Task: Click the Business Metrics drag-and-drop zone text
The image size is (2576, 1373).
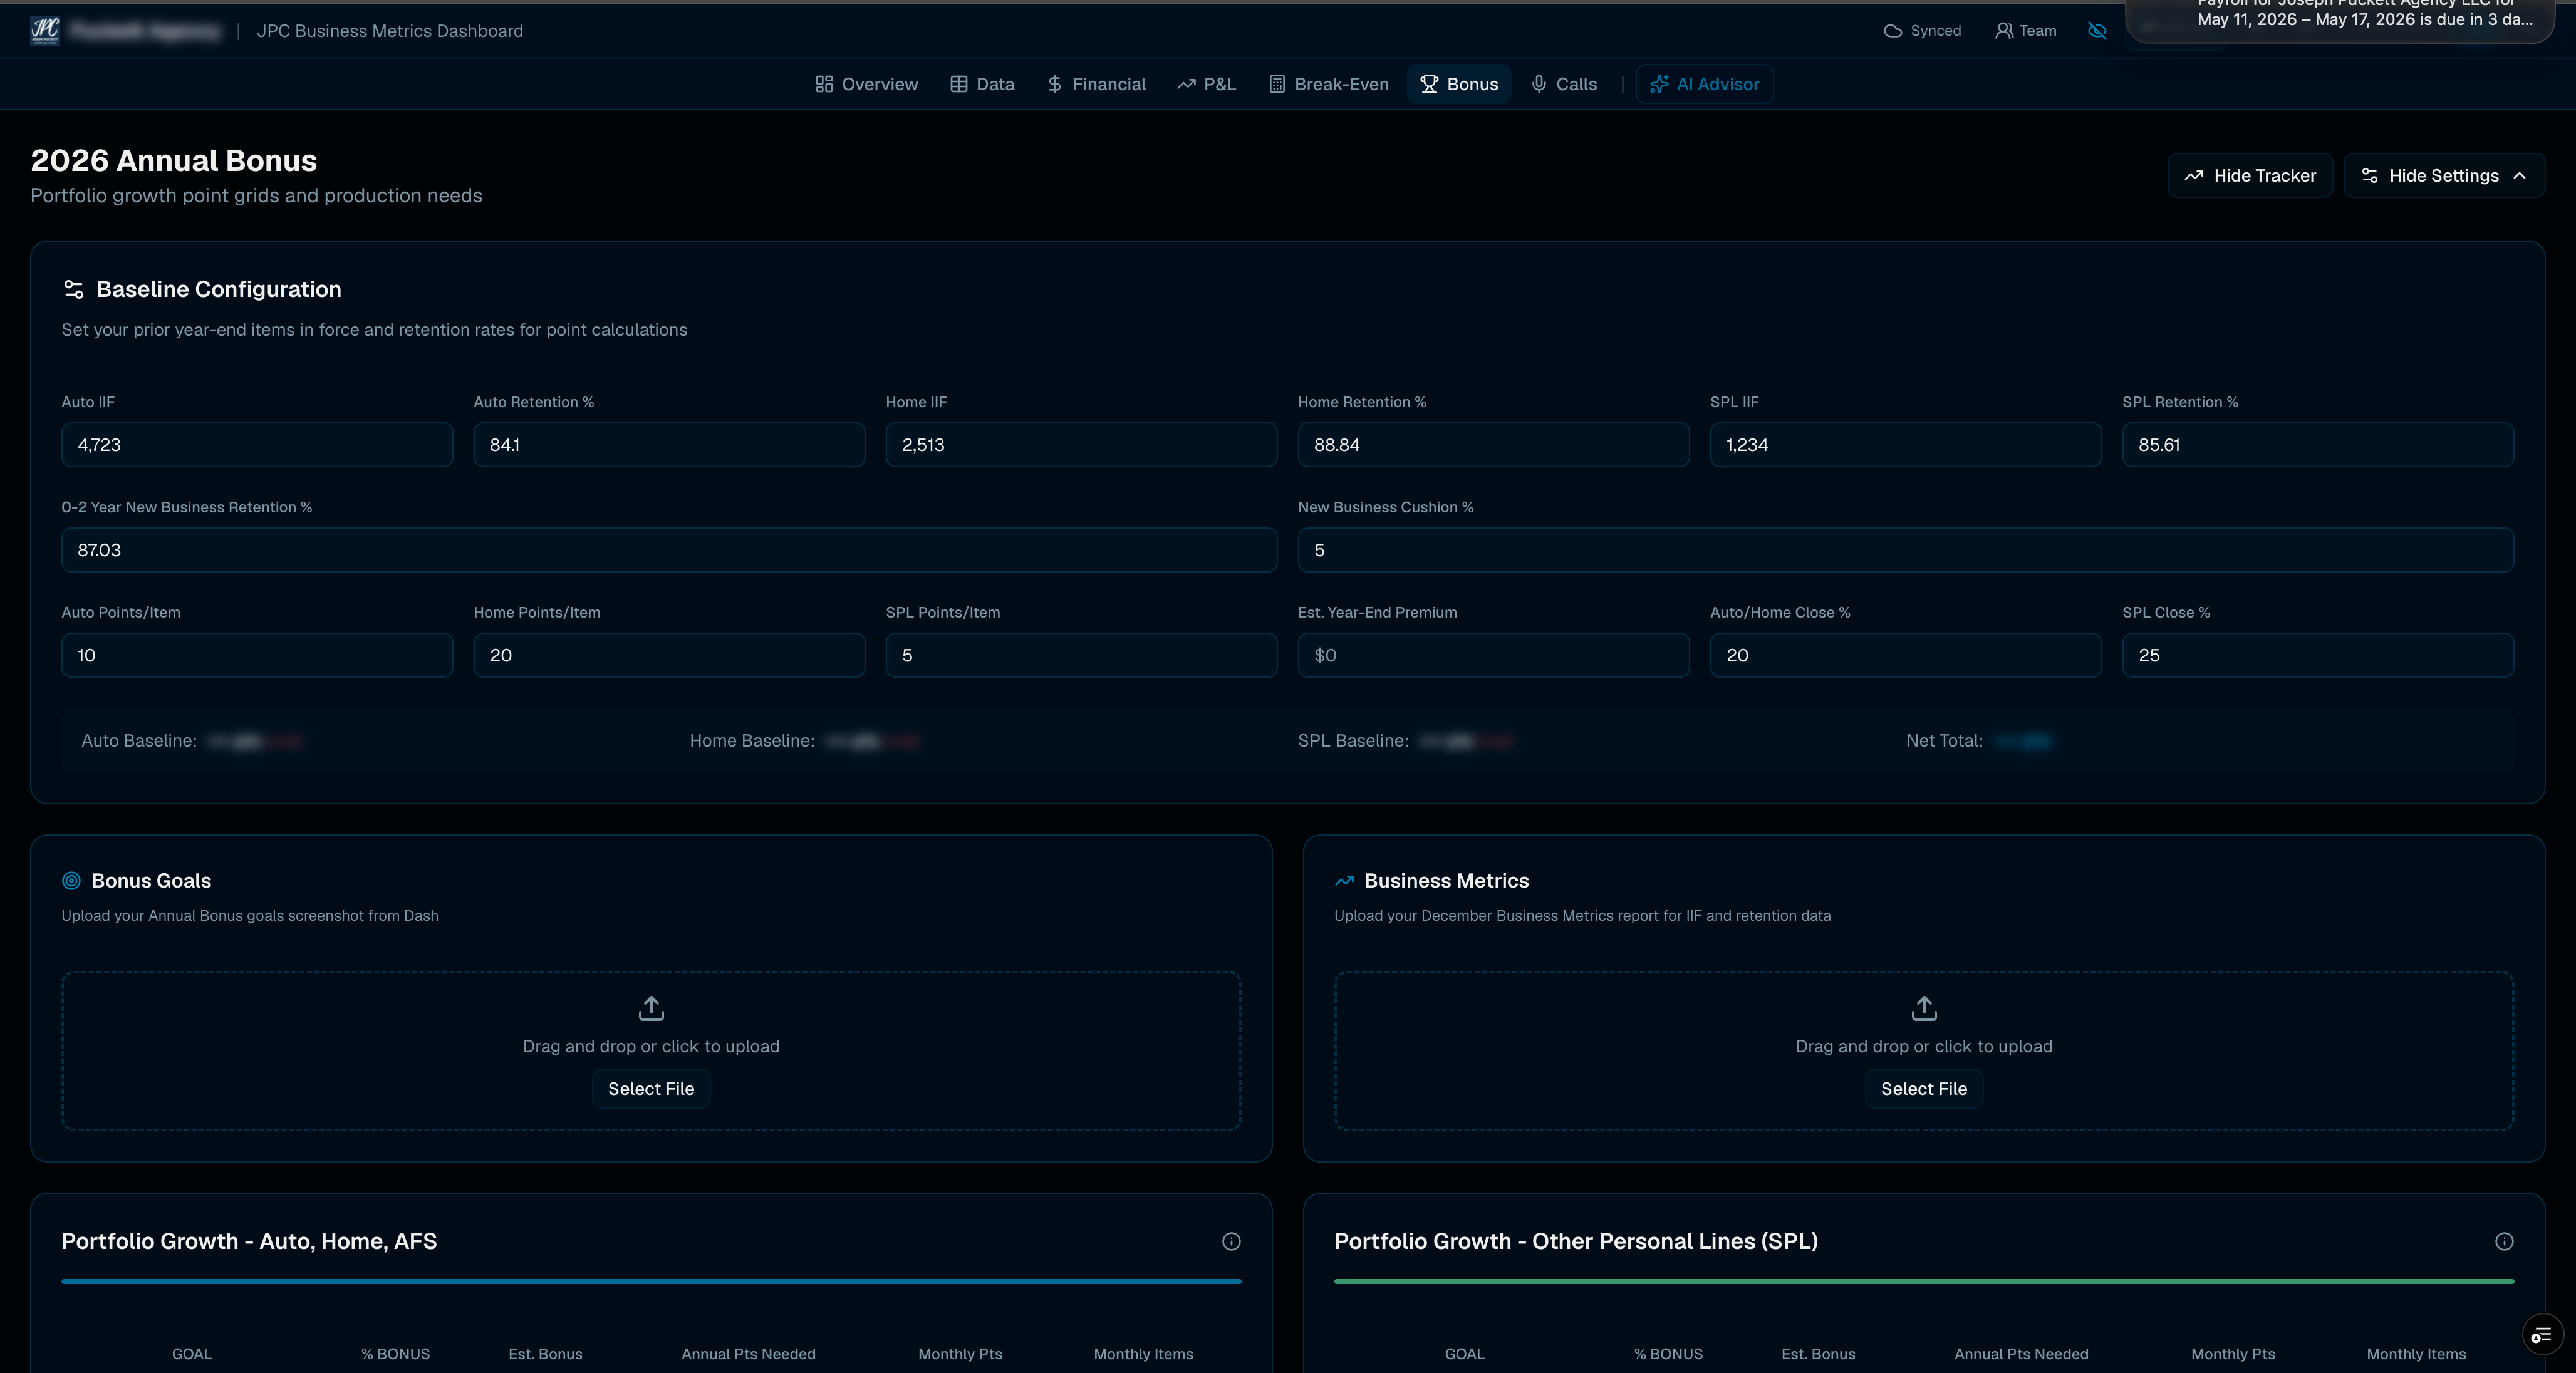Action: tap(1924, 1046)
